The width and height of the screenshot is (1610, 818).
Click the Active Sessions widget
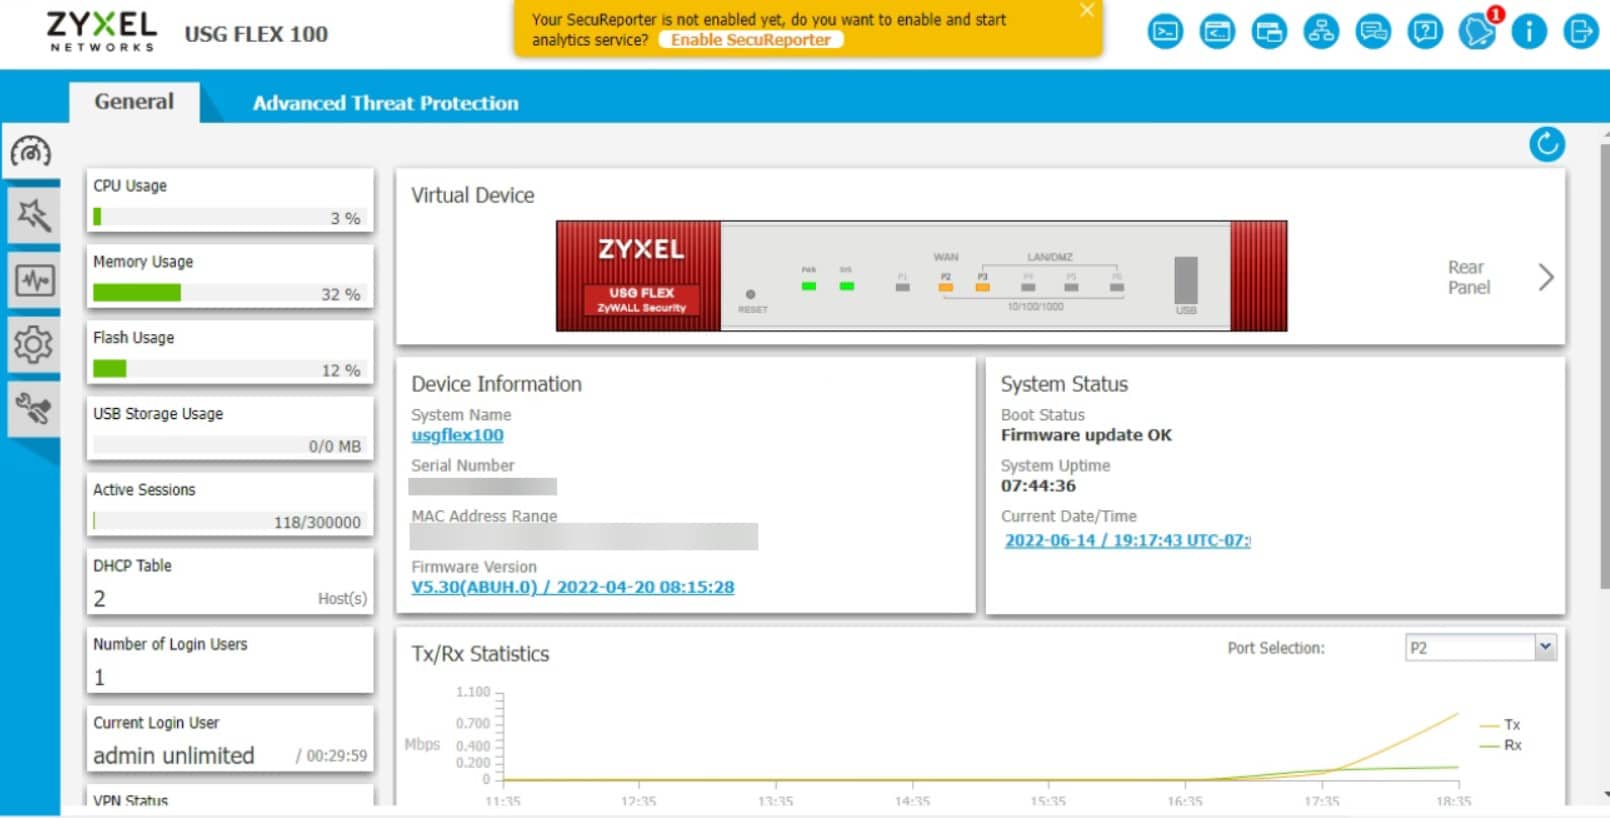(x=230, y=504)
